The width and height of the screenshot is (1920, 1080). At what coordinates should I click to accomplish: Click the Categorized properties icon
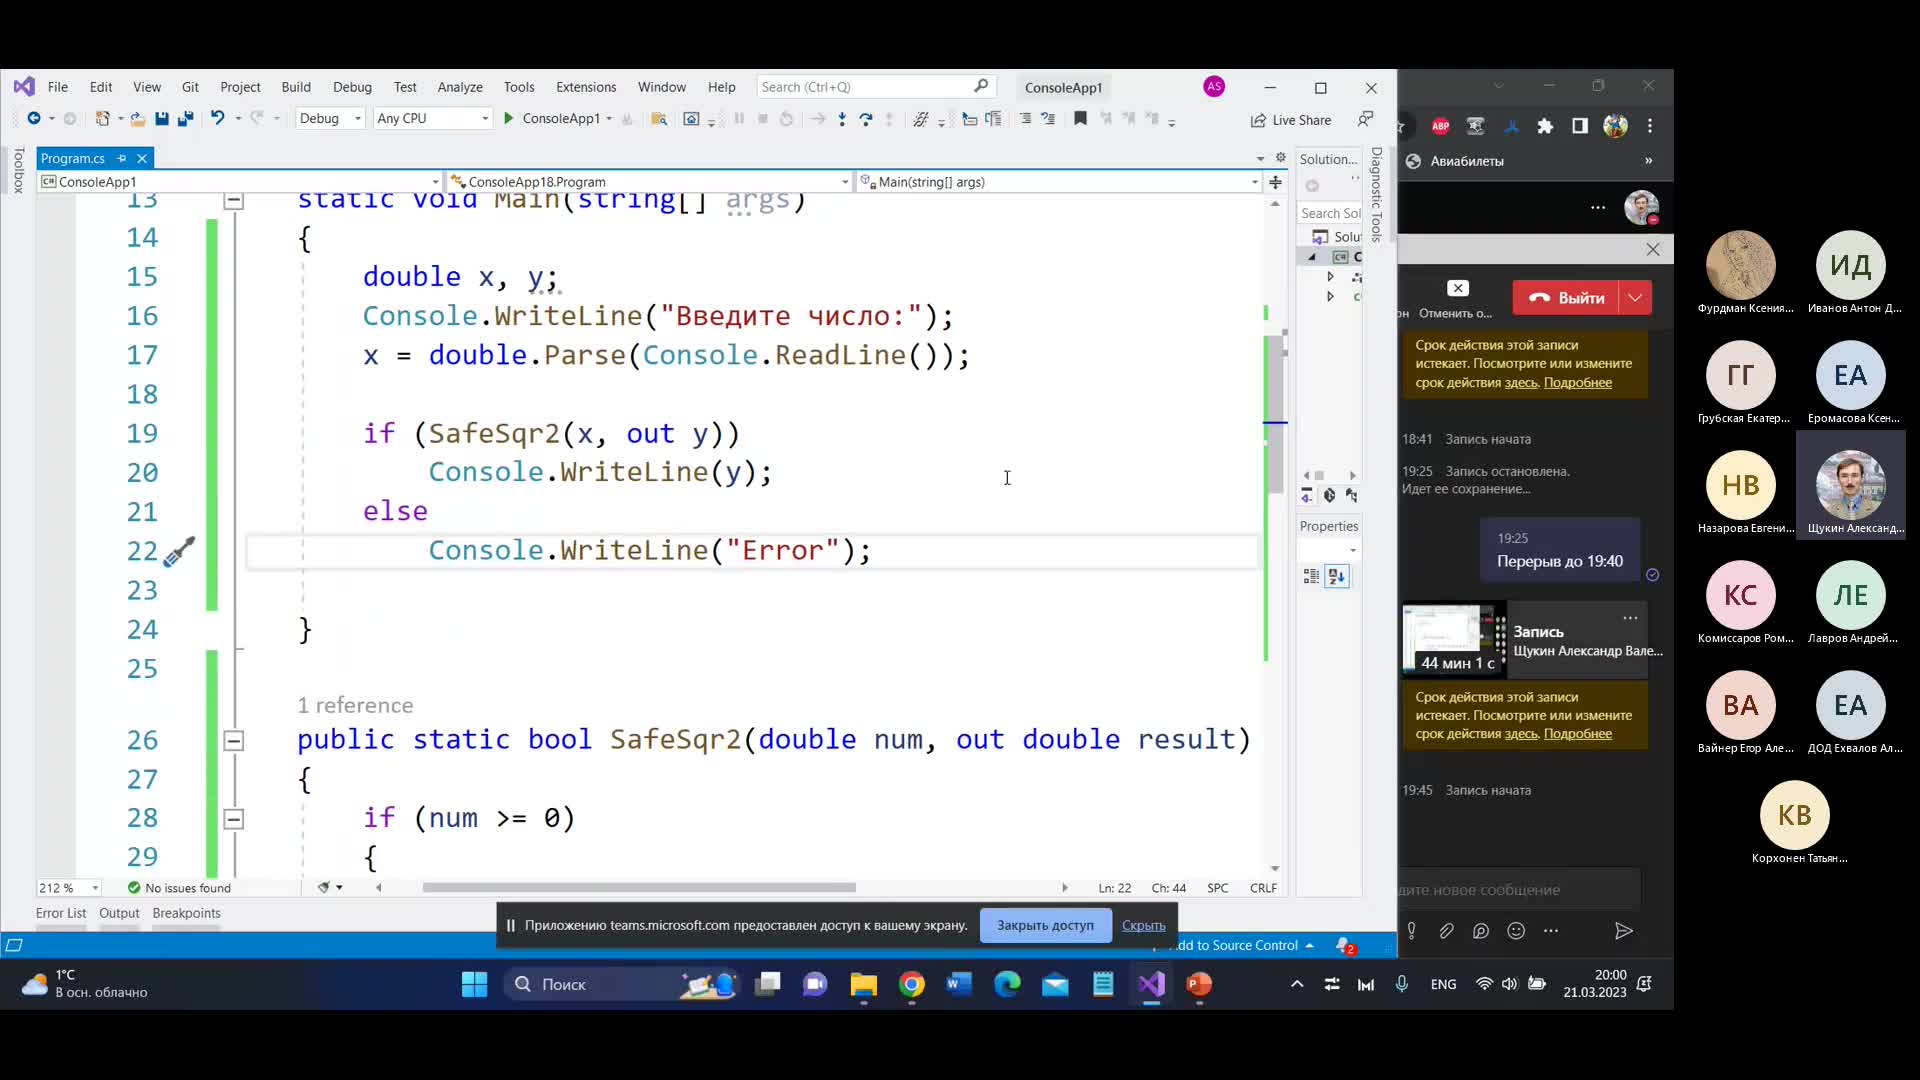pyautogui.click(x=1311, y=576)
